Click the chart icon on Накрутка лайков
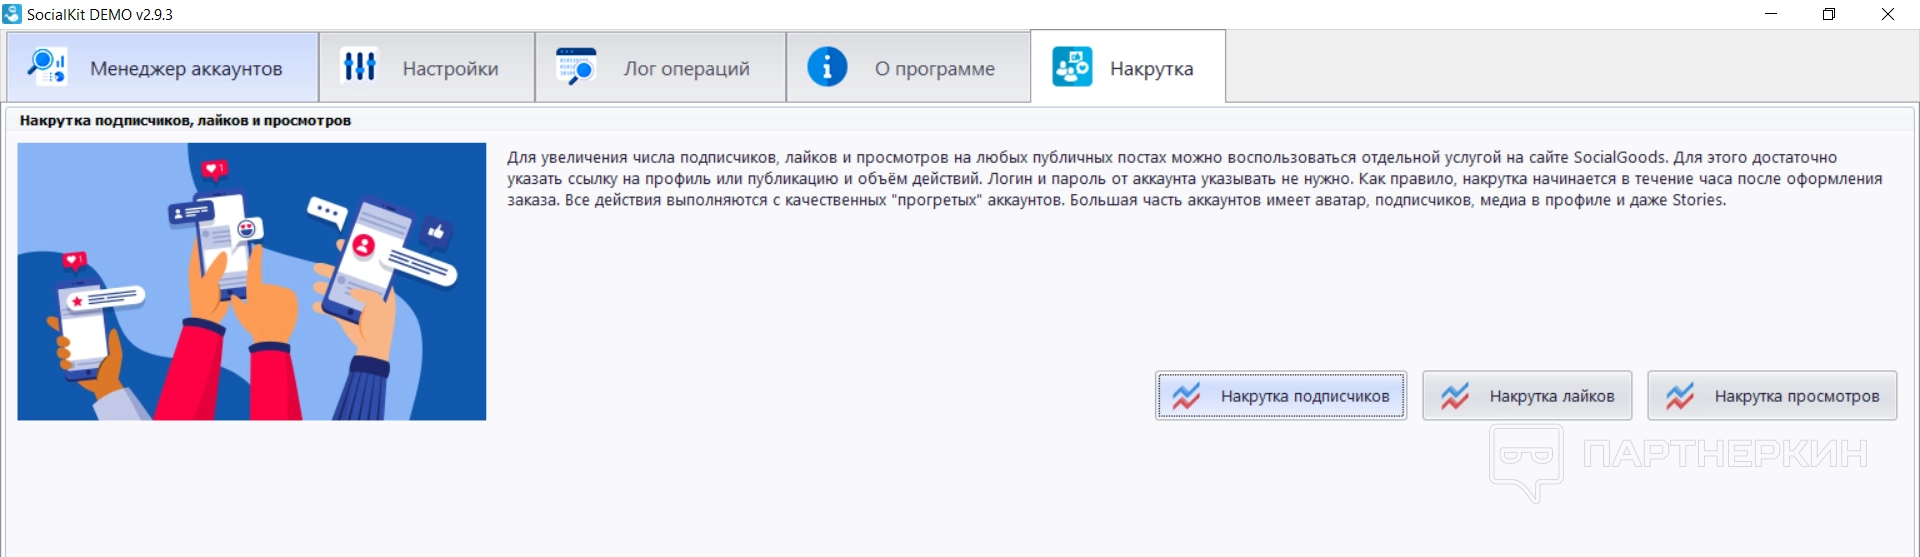The height and width of the screenshot is (557, 1920). (x=1455, y=396)
